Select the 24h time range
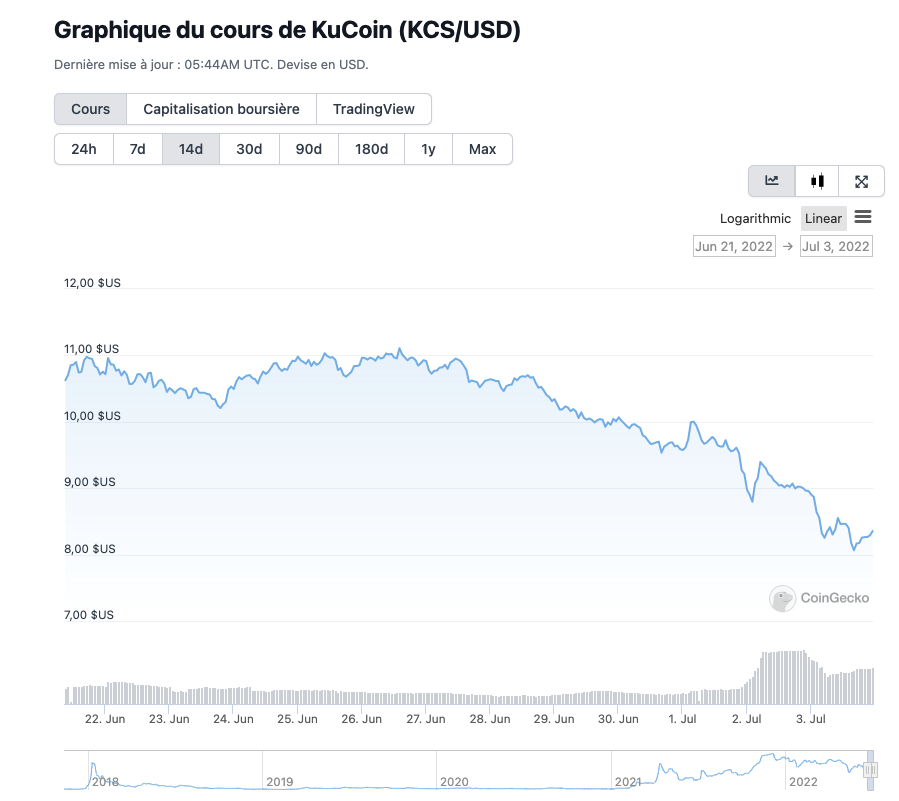Screen dimensions: 899x801 pos(84,149)
